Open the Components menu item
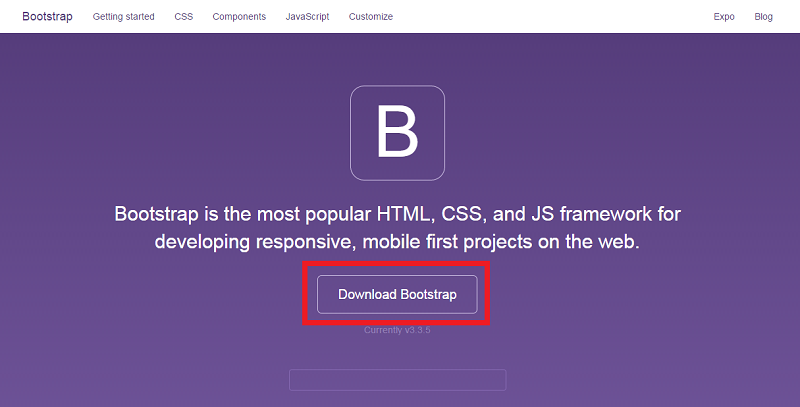Screen dimensions: 800x407 point(239,17)
